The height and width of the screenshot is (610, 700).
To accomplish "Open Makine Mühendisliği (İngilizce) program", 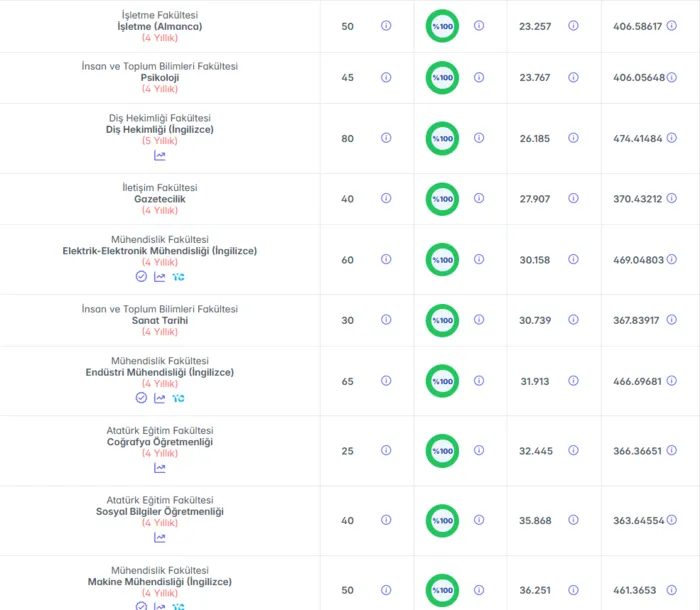I will 160,581.
